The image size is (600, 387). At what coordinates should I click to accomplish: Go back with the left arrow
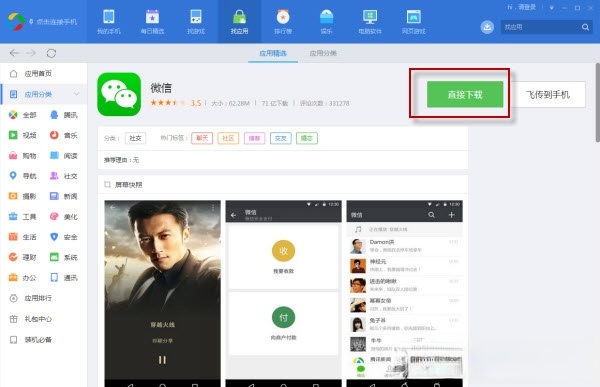coord(14,53)
